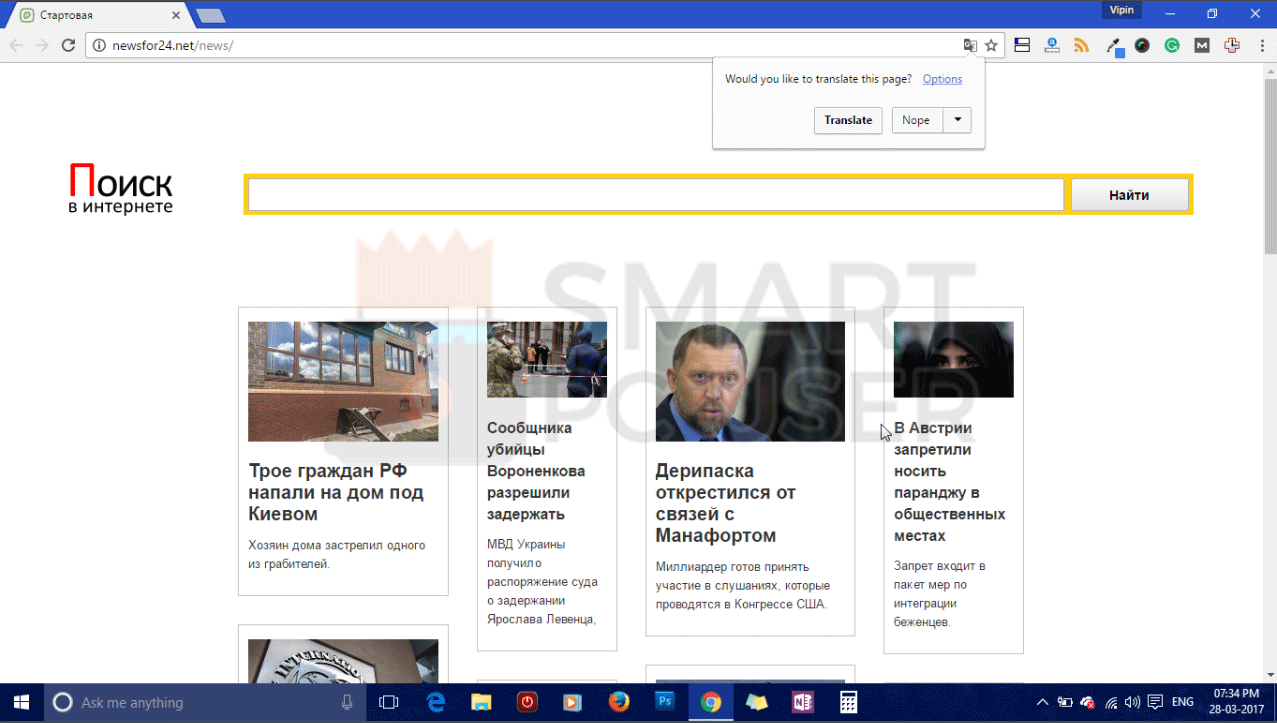Click the Google Translate icon in address bar

tap(969, 45)
